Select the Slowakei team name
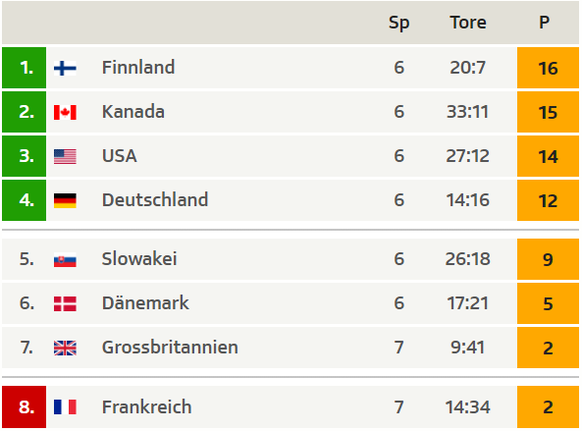This screenshot has height=431, width=582. 139,259
